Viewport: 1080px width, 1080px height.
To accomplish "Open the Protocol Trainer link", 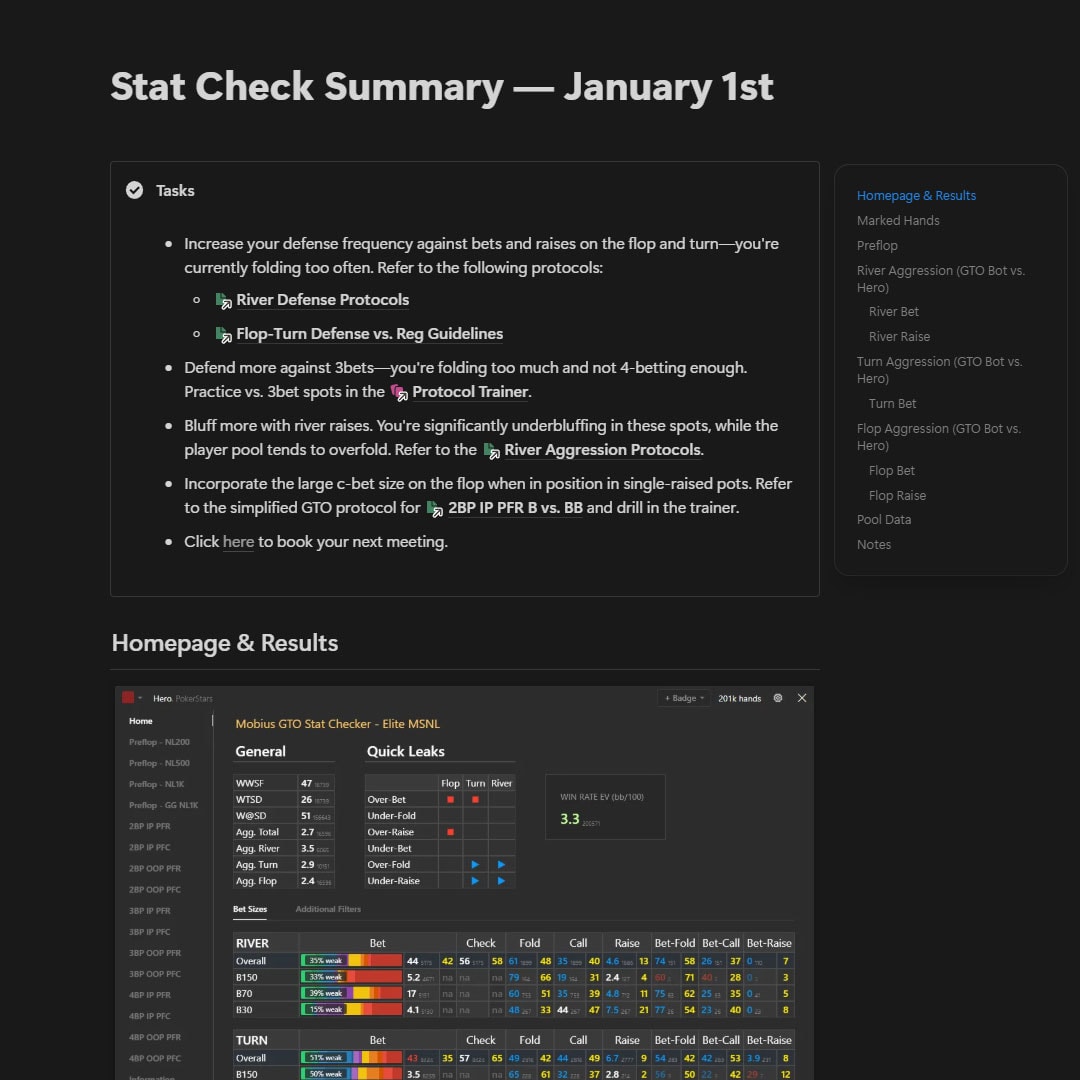I will point(470,391).
